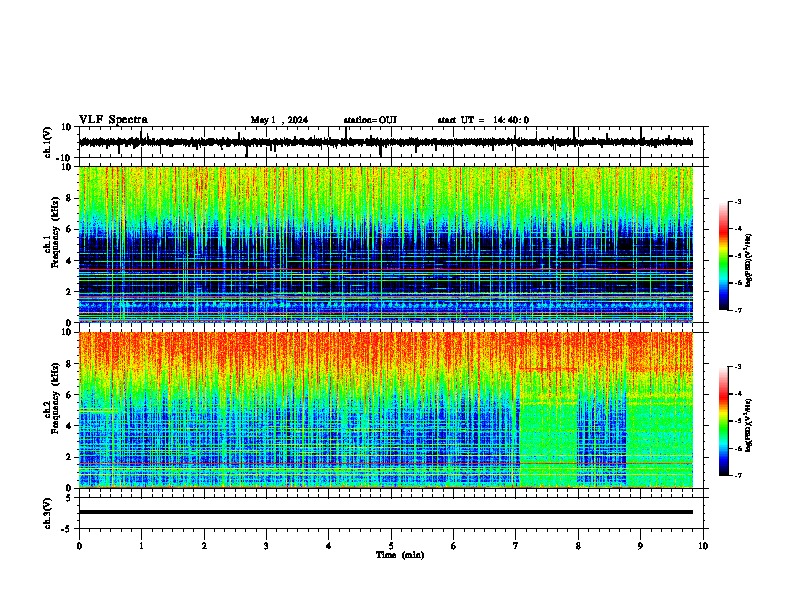Click time axis tick label "4"
This screenshot has width=792, height=612.
[x=329, y=546]
